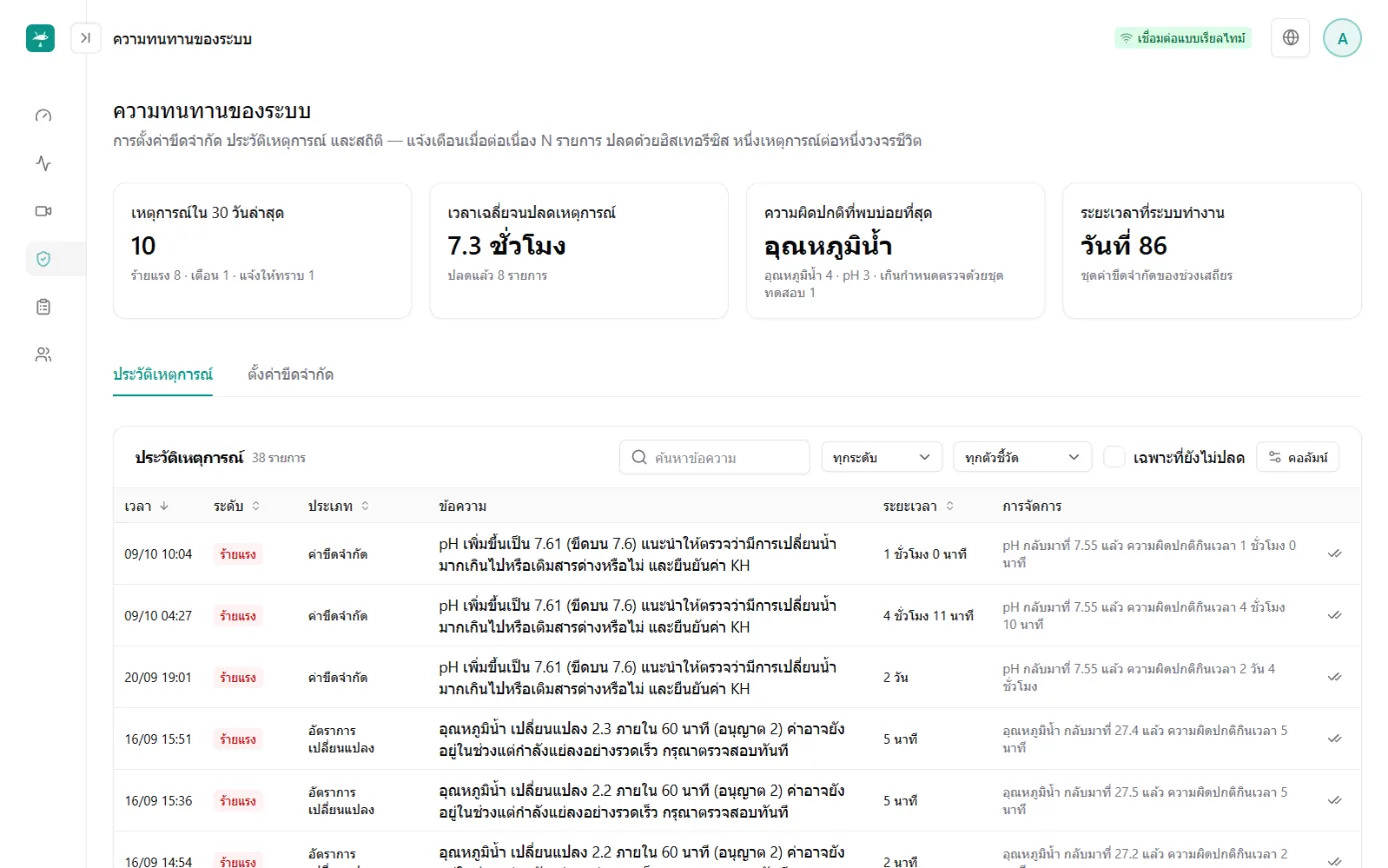Focus the ค้นหาข้อความ search field
Screen dimensions: 1388x868
click(x=715, y=457)
